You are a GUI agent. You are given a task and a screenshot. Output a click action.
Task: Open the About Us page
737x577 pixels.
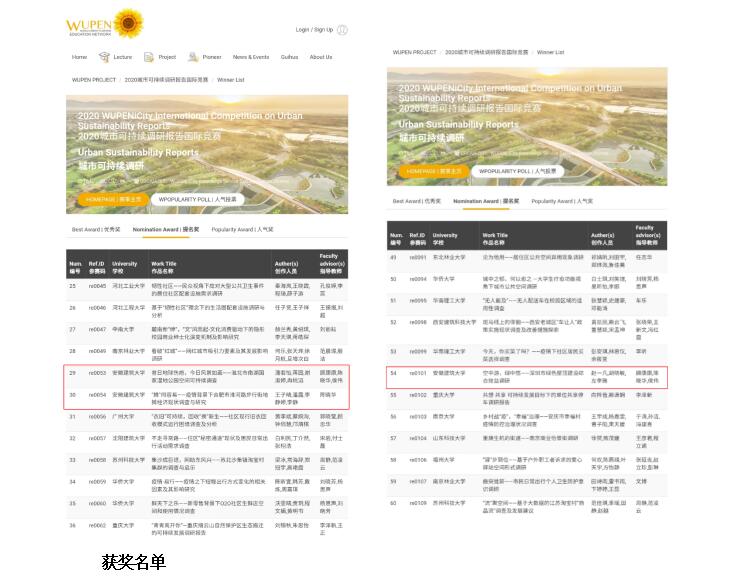[320, 57]
